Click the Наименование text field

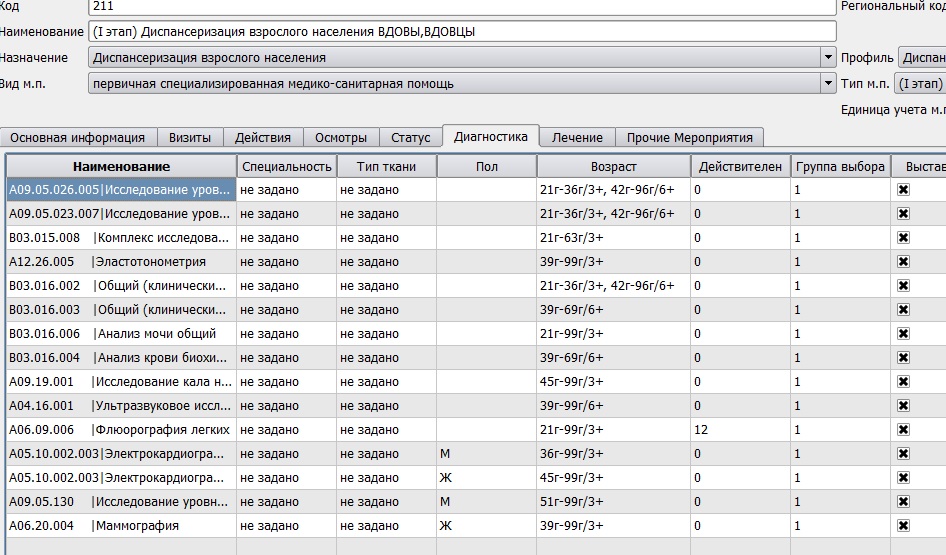(x=460, y=31)
